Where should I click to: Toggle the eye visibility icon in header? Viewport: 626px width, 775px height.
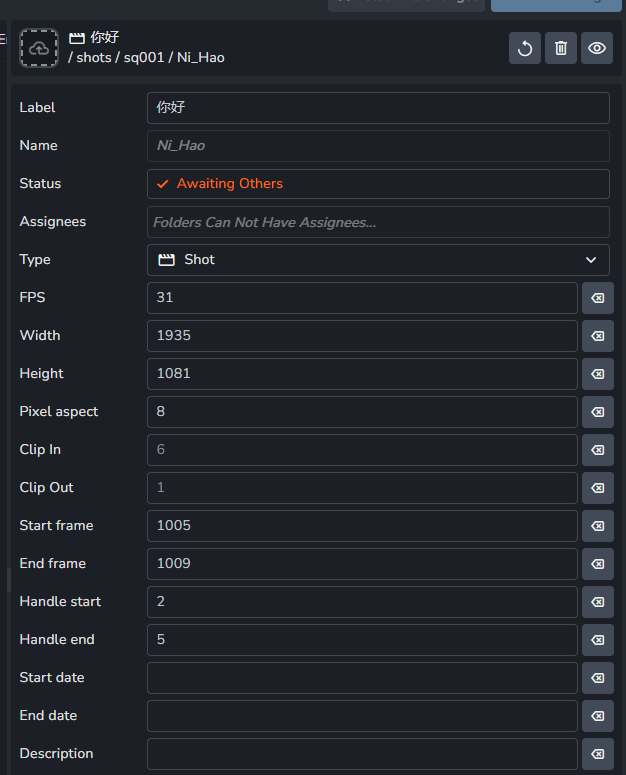597,48
